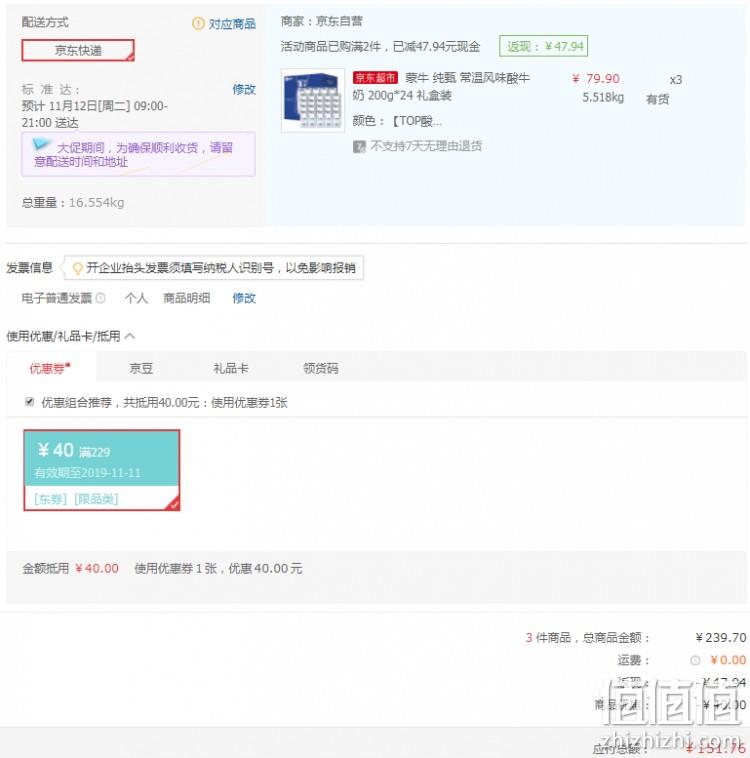Viewport: 750px width, 758px height.
Task: Click 修改 for invoice information
Action: point(244,298)
